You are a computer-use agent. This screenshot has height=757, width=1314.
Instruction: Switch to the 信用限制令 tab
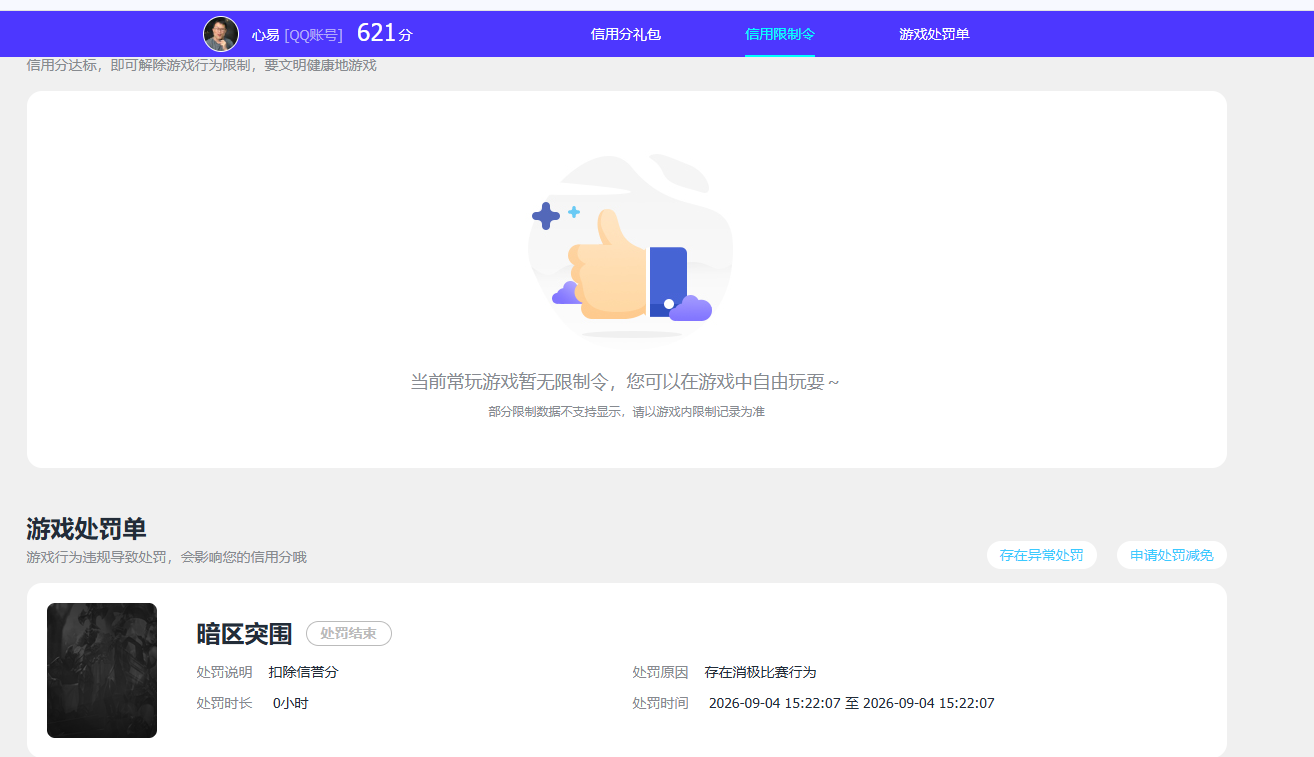(x=780, y=34)
